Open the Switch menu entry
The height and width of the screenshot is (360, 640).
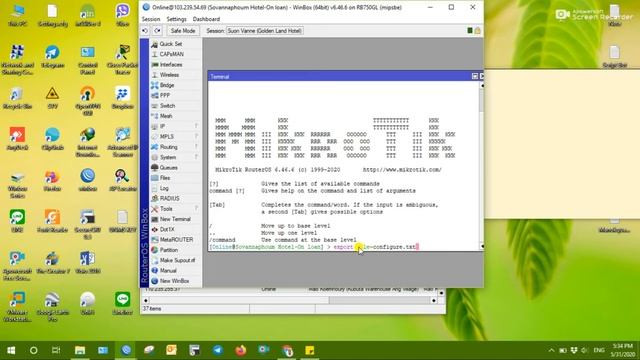[167, 106]
